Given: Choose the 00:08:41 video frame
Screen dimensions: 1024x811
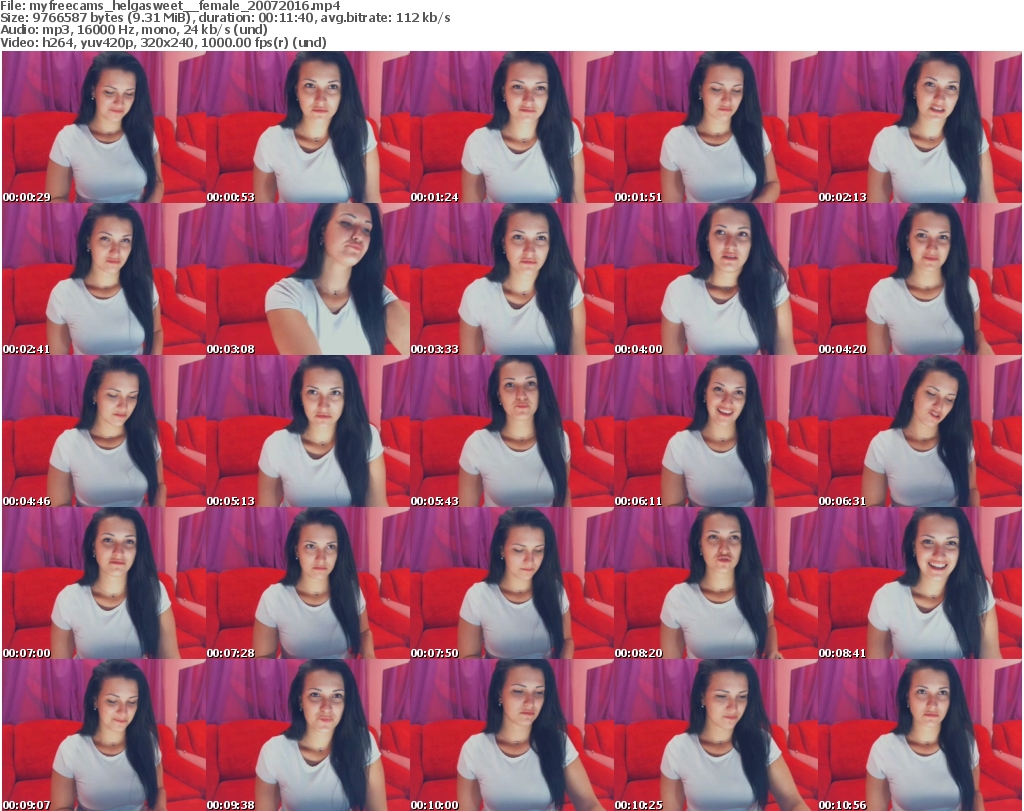Looking at the screenshot, I should click(920, 583).
